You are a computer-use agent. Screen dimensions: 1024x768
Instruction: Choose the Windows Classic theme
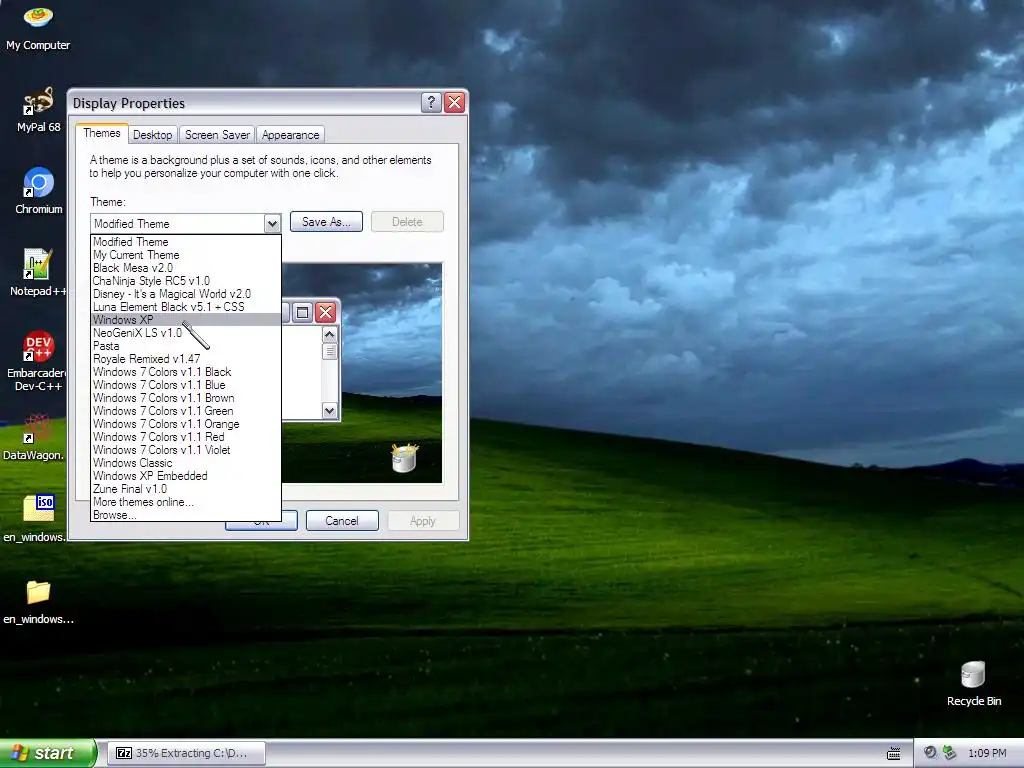tap(186, 463)
